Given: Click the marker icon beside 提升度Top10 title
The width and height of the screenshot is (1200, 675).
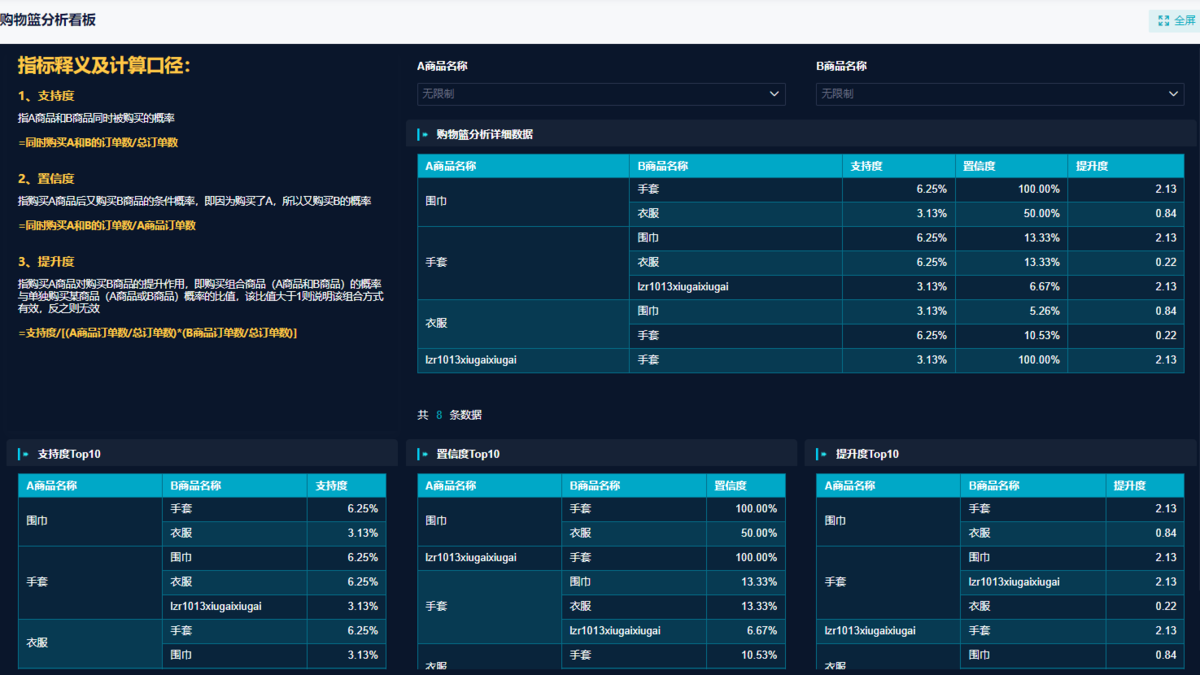Looking at the screenshot, I should click(823, 454).
